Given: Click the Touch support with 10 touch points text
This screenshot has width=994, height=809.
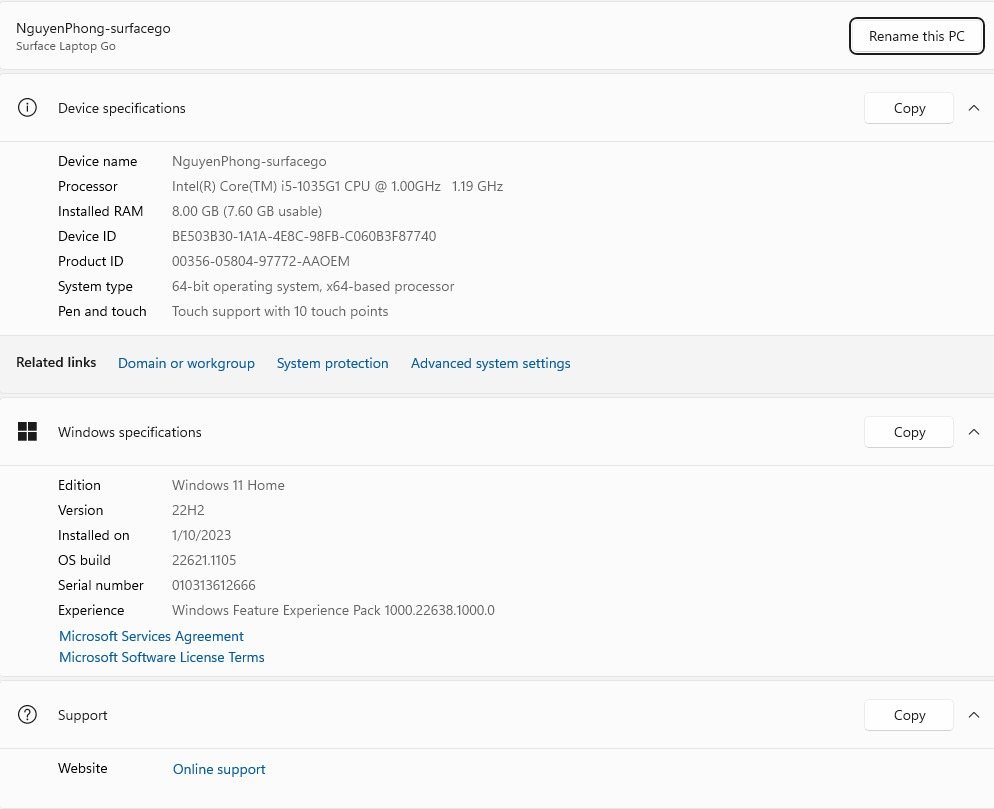Looking at the screenshot, I should [280, 311].
